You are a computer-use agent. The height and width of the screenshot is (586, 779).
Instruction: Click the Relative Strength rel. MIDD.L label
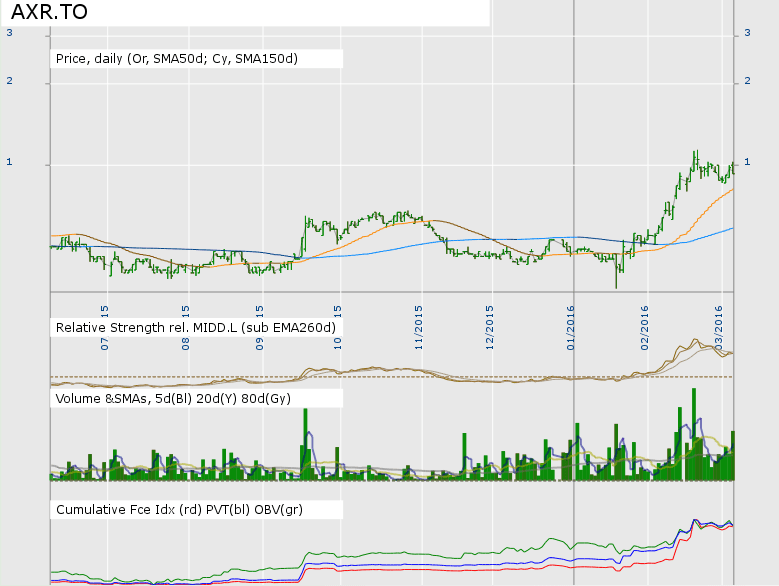pyautogui.click(x=195, y=327)
